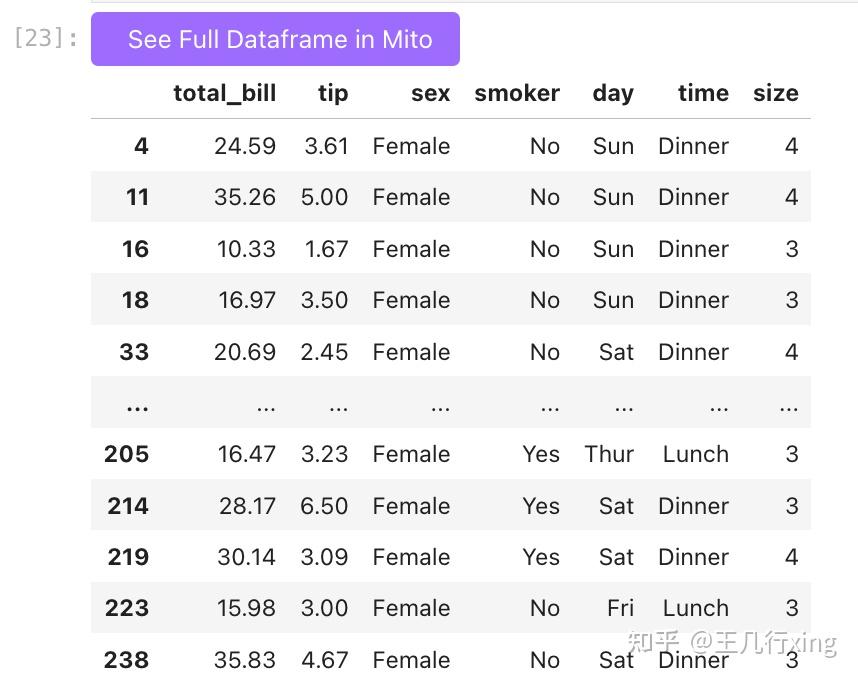Select row index 219
Image resolution: width=858 pixels, height=680 pixels.
[128, 557]
